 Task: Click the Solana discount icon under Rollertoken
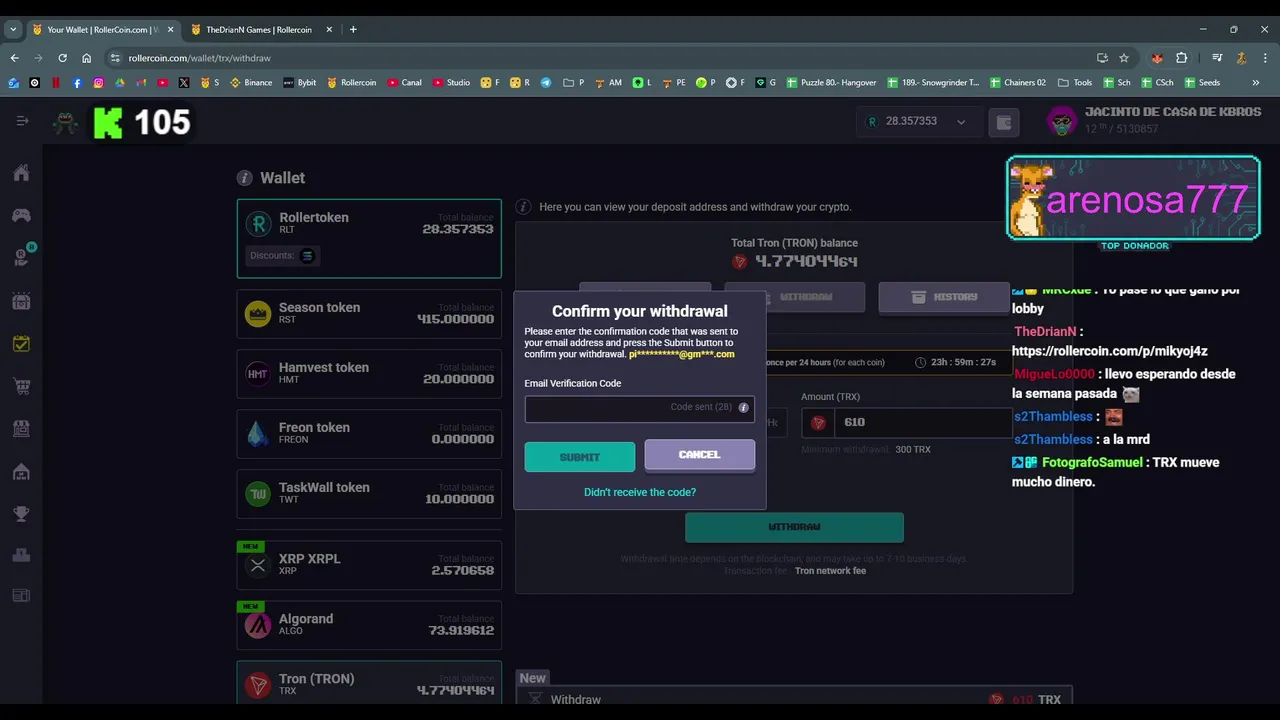point(307,256)
